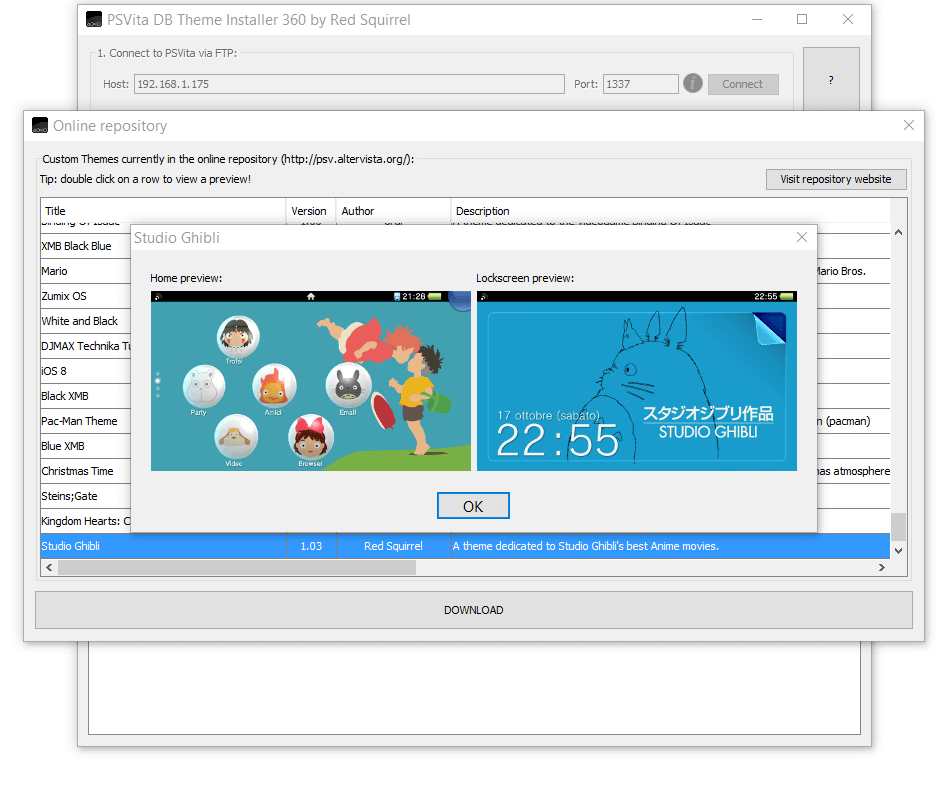Click the question mark help button
This screenshot has height=791, width=951.
pos(830,80)
